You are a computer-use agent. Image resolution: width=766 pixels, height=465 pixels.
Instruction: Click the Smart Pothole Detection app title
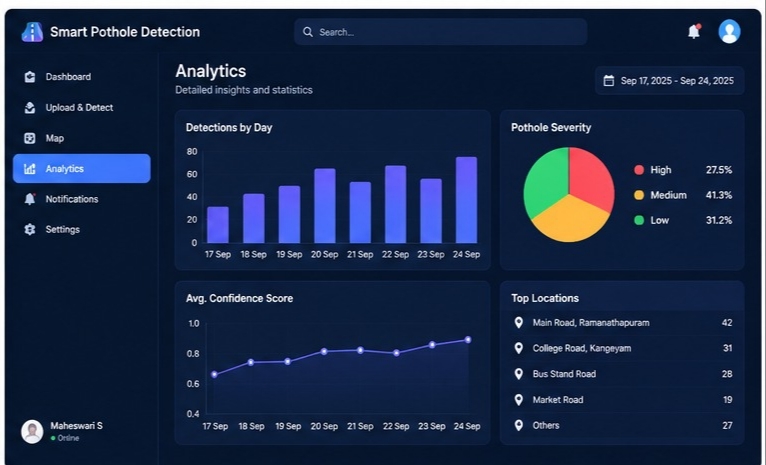125,32
